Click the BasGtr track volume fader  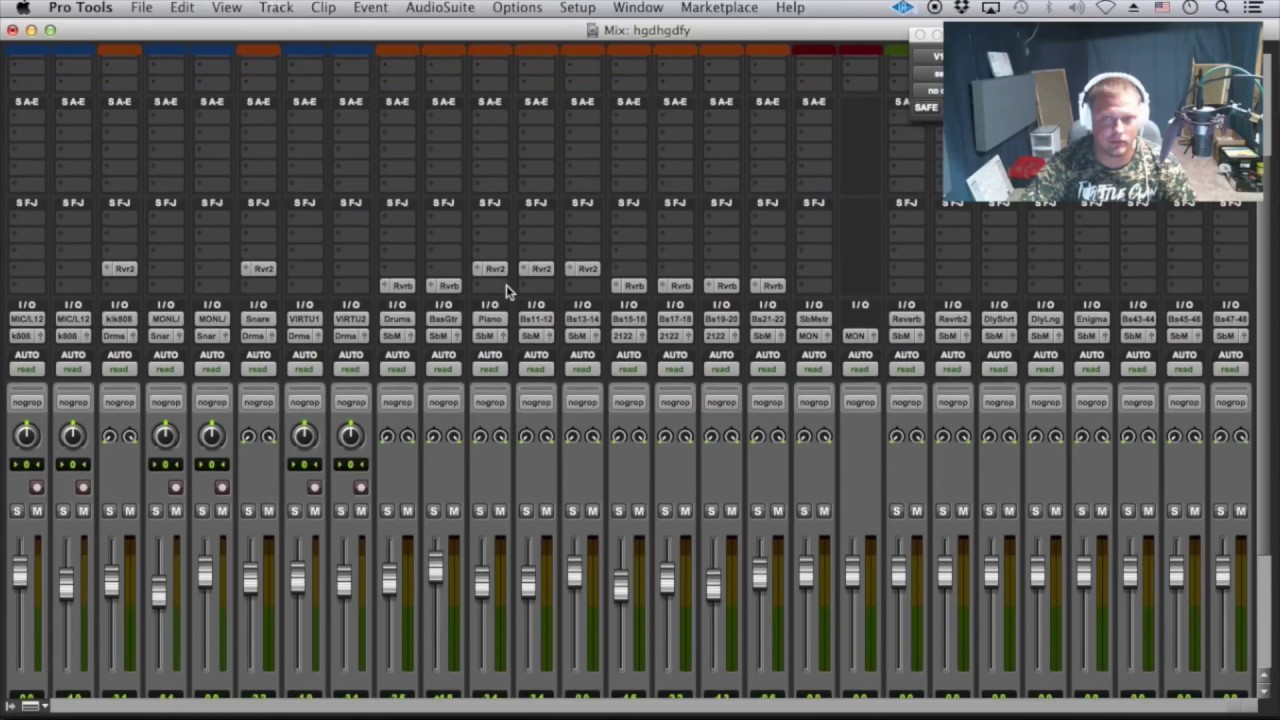(x=435, y=567)
